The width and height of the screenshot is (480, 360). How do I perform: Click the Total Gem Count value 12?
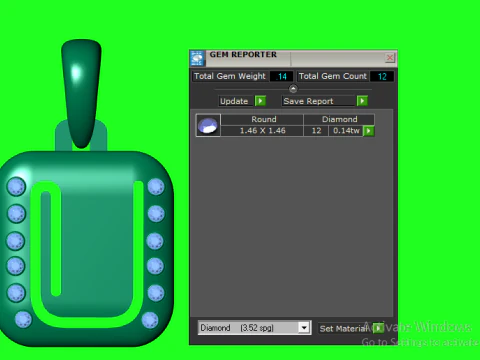(x=382, y=76)
